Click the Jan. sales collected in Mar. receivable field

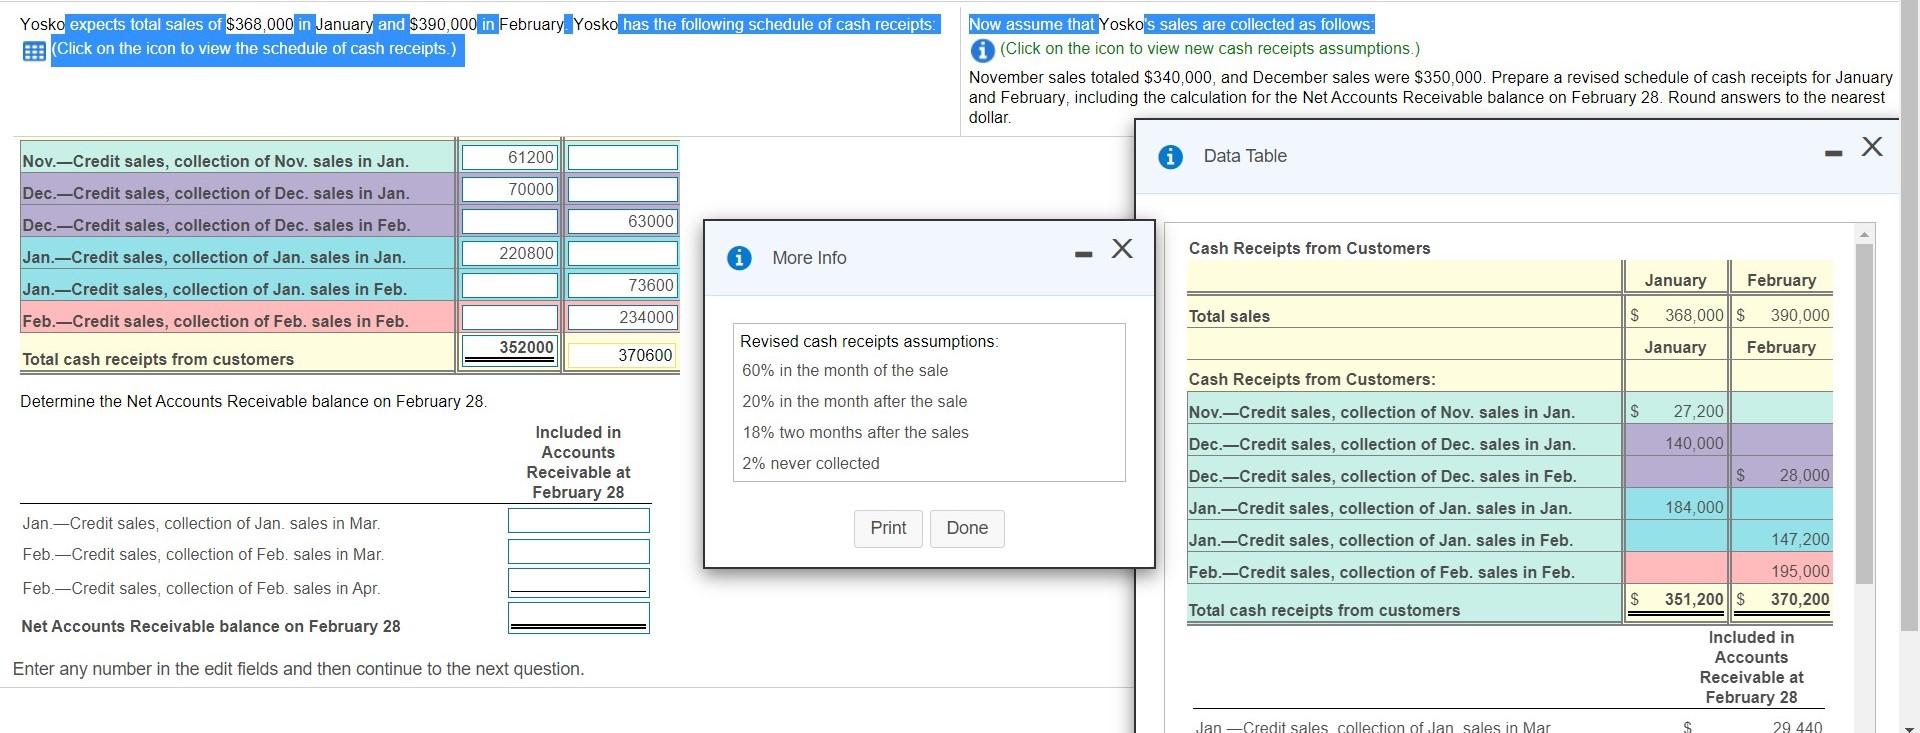pyautogui.click(x=578, y=520)
